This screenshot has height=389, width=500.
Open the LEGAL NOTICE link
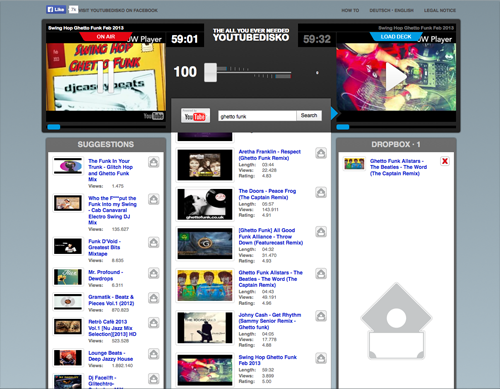click(x=440, y=10)
